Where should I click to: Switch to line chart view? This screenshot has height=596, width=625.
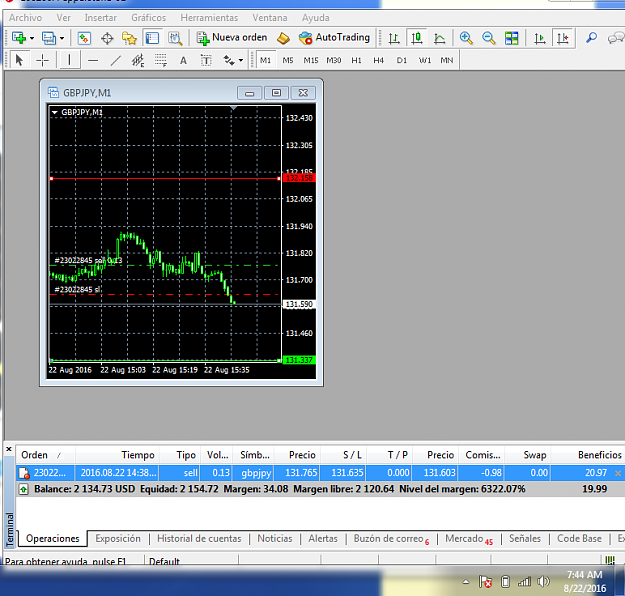(x=439, y=38)
